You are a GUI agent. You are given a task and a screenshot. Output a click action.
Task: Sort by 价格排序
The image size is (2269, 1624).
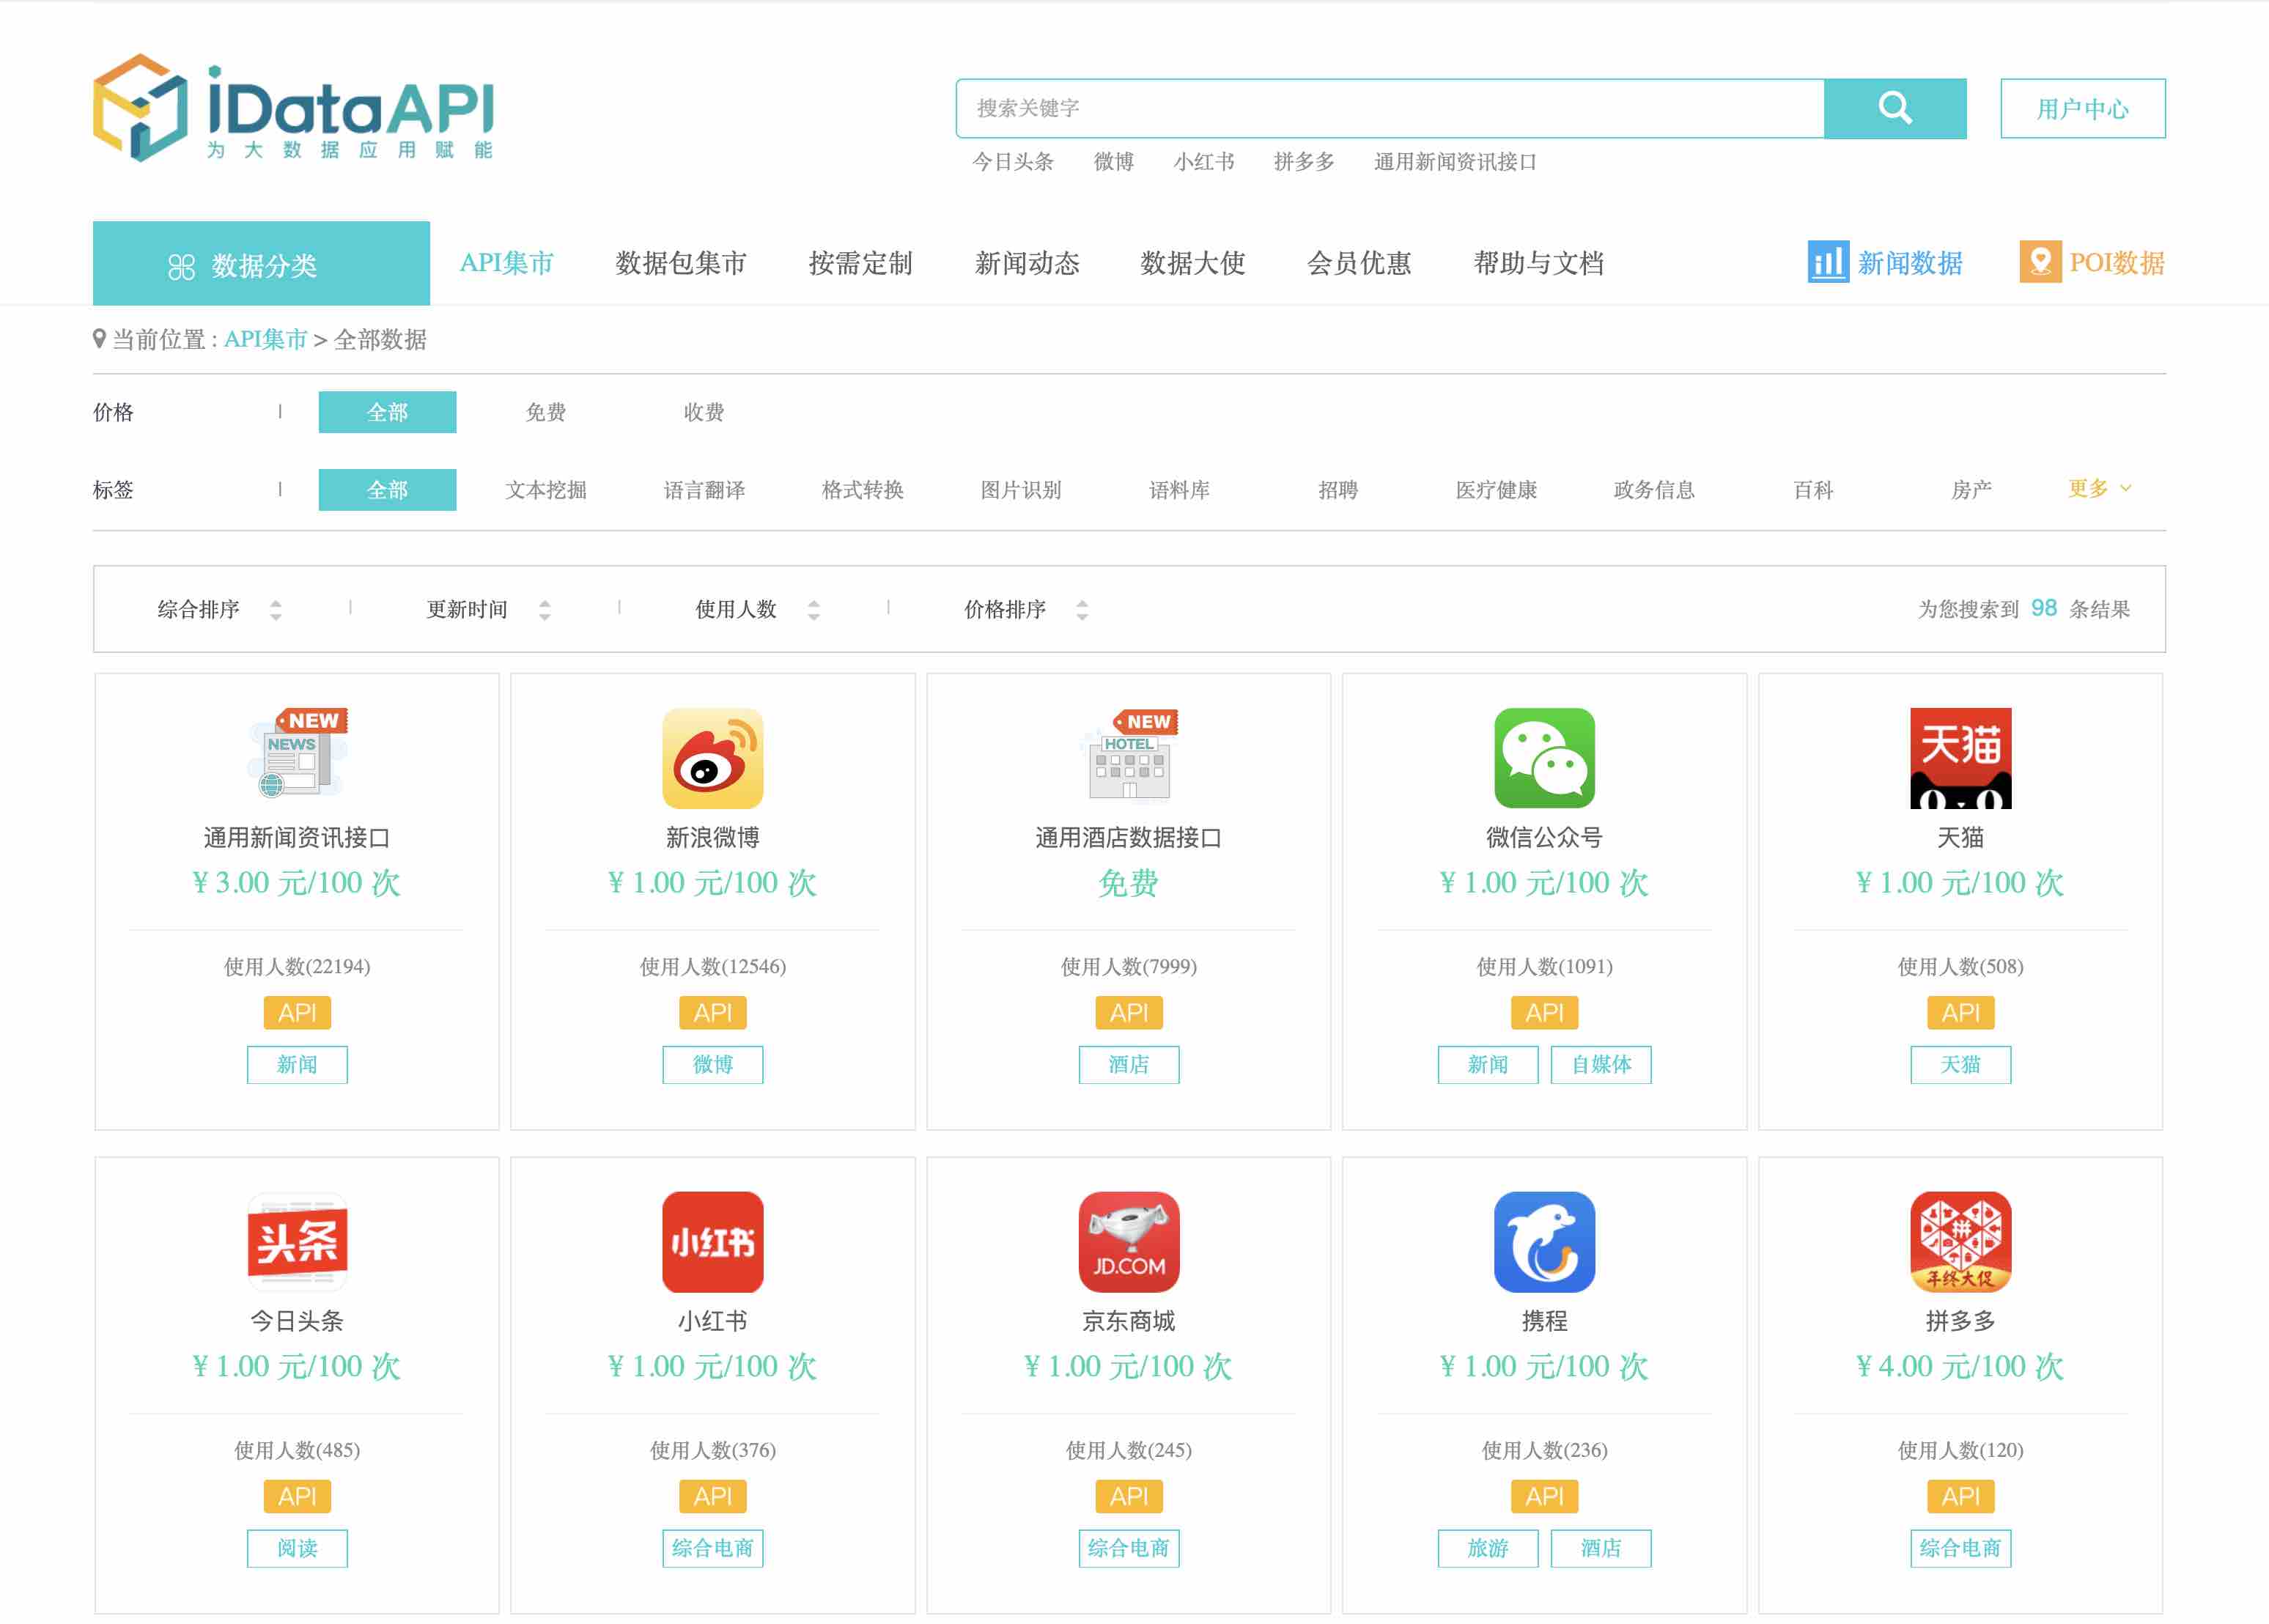[x=1026, y=609]
